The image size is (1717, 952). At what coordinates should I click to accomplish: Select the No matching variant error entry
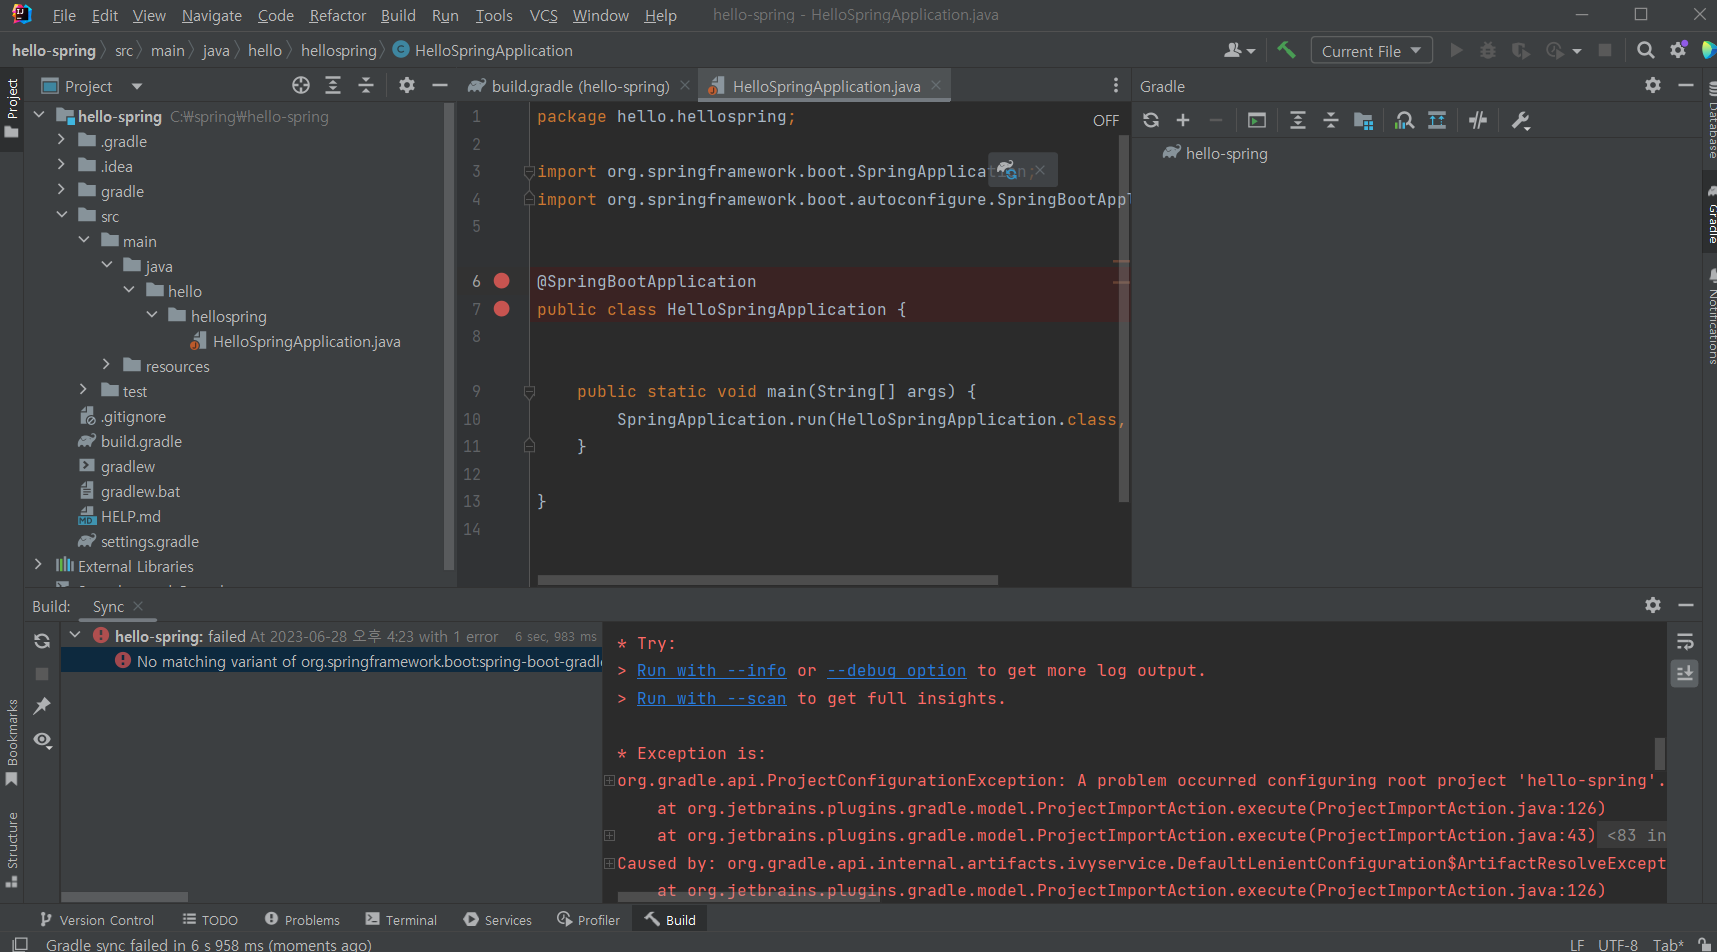pyautogui.click(x=331, y=661)
